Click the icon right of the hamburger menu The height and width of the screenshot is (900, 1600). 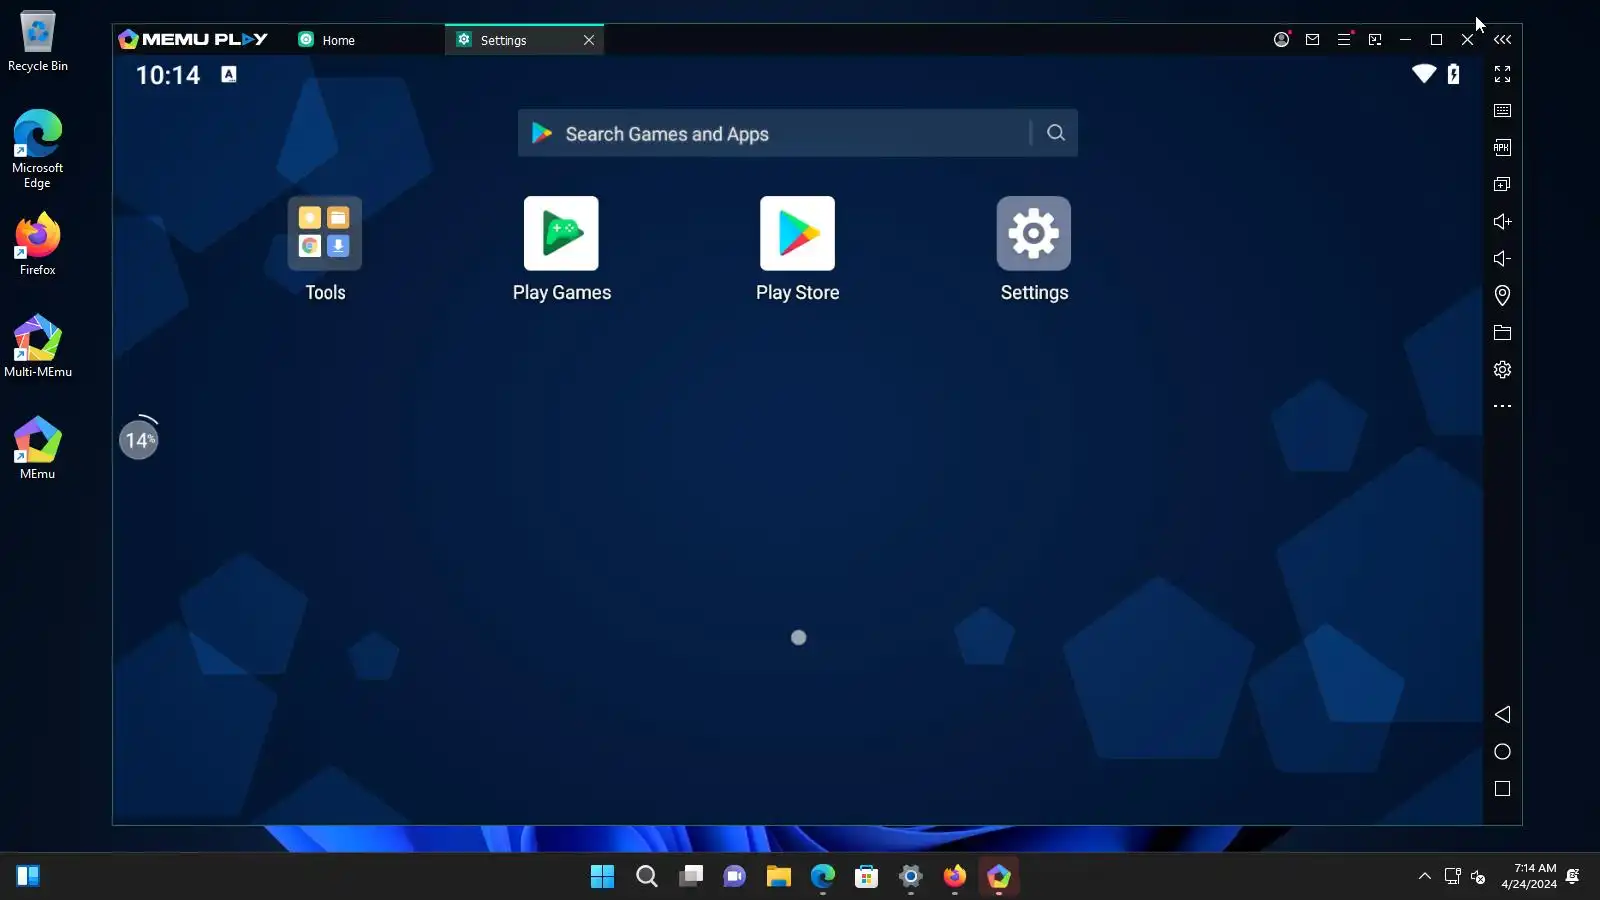tap(1375, 39)
